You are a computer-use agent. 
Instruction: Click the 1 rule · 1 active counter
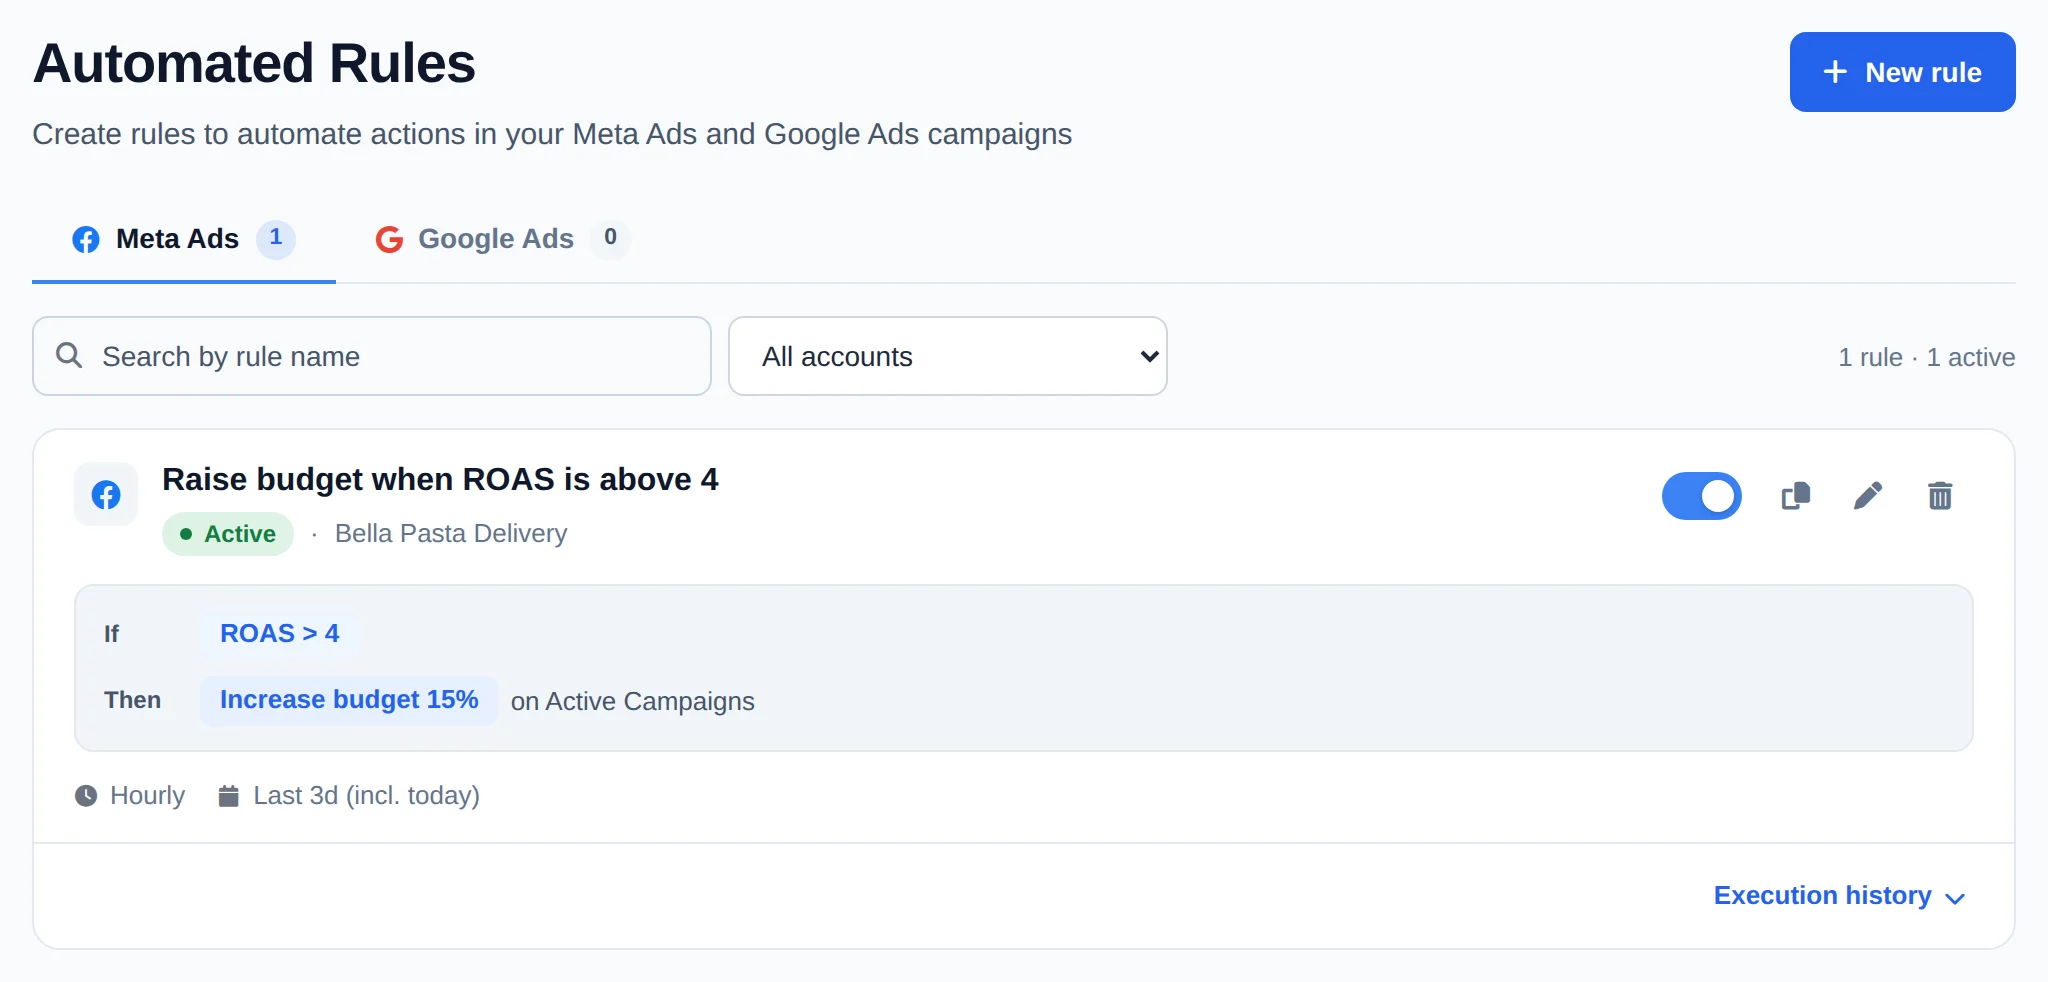pos(1927,357)
